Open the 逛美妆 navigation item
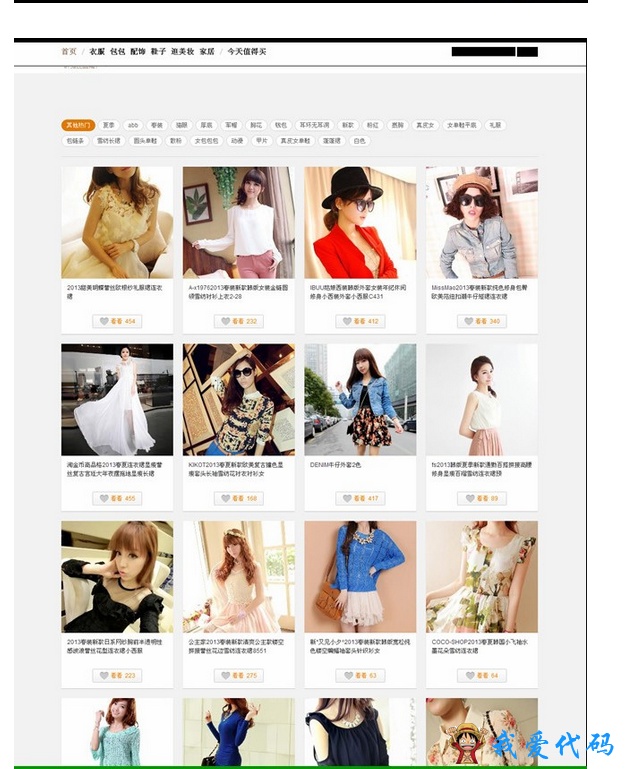 click(x=182, y=51)
